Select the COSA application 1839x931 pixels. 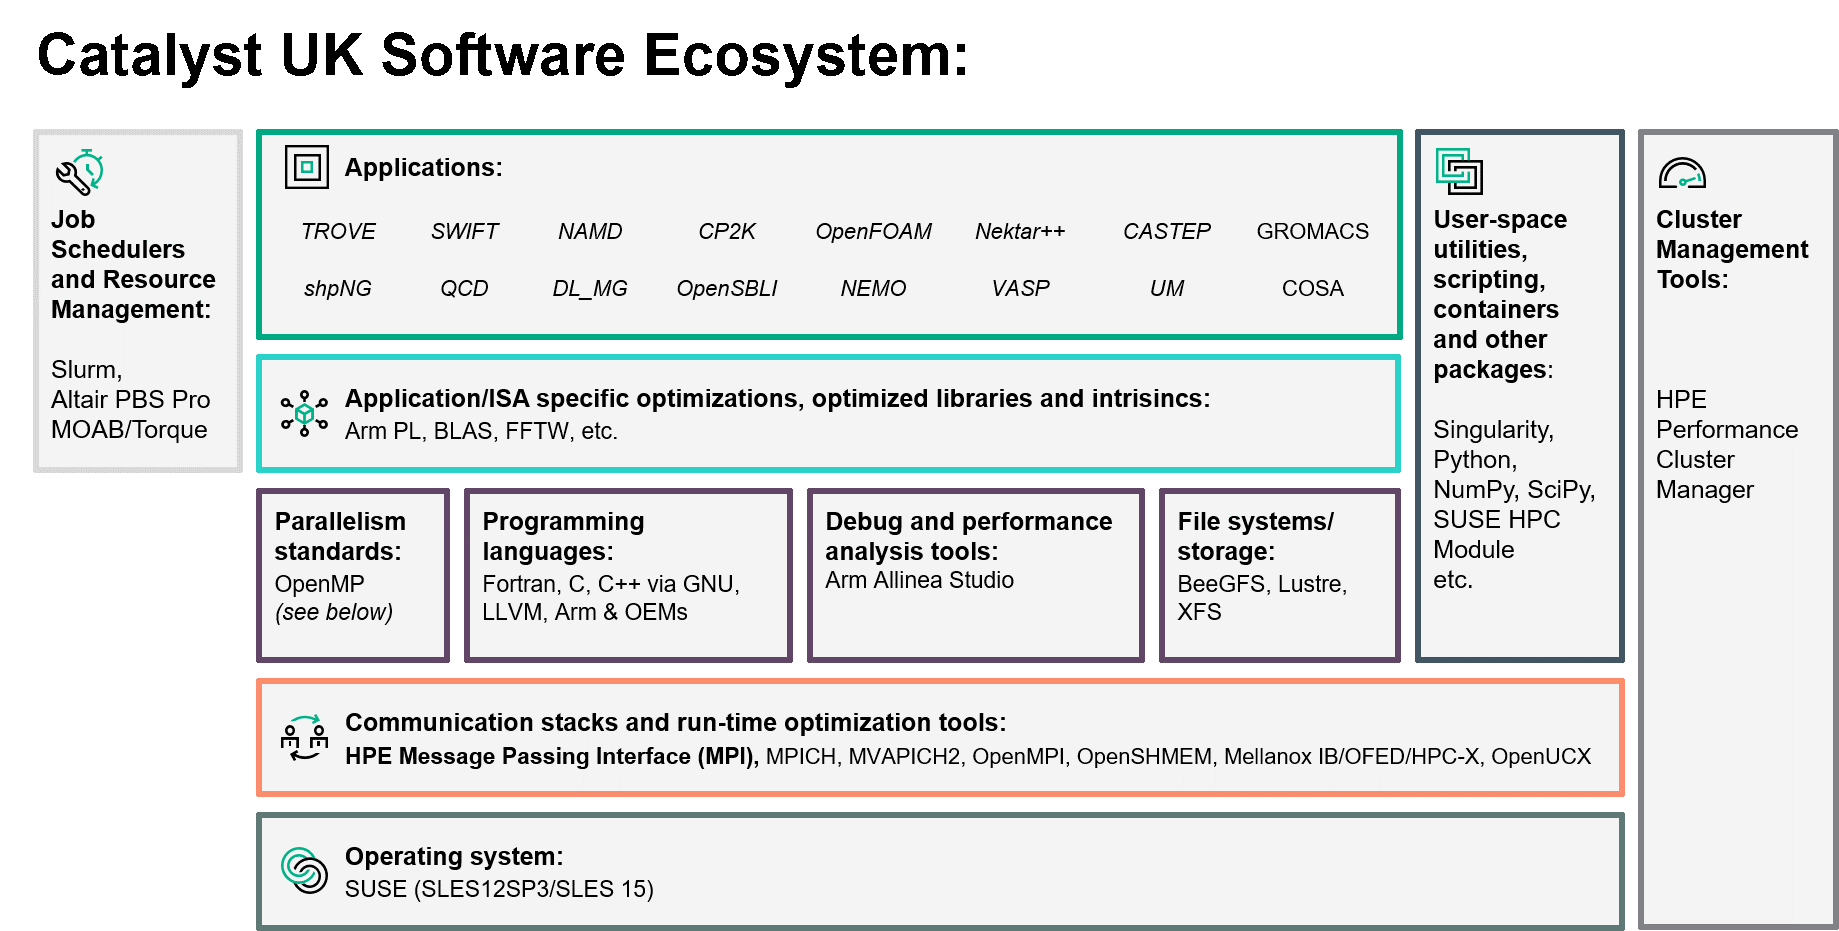(1313, 288)
